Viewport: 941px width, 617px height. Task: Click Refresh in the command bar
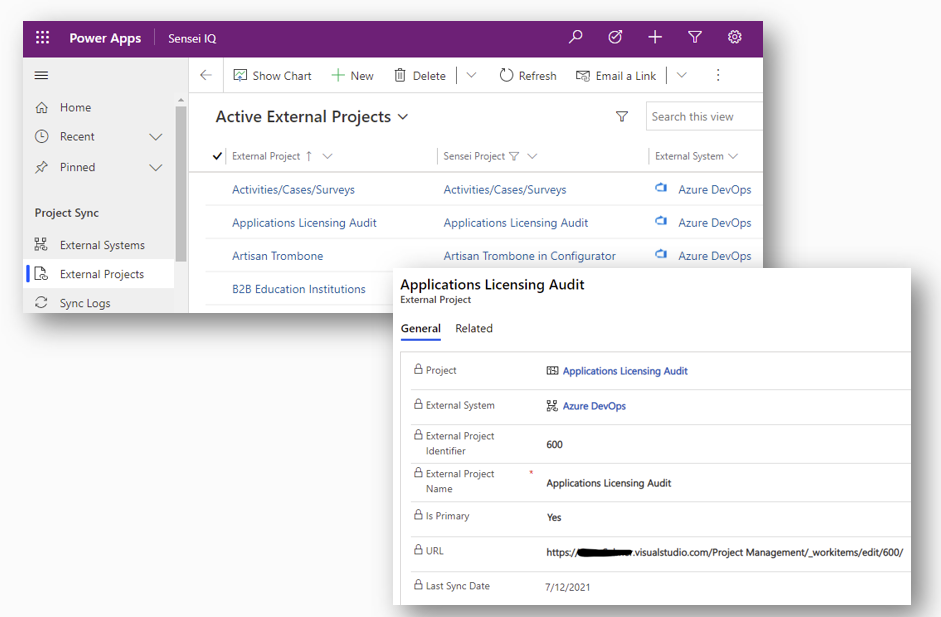528,76
